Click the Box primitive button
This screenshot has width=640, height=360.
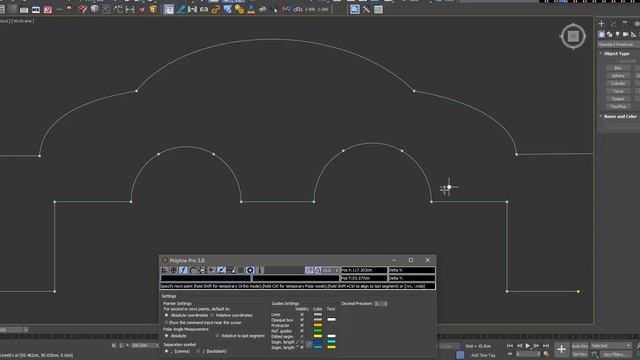coord(618,68)
